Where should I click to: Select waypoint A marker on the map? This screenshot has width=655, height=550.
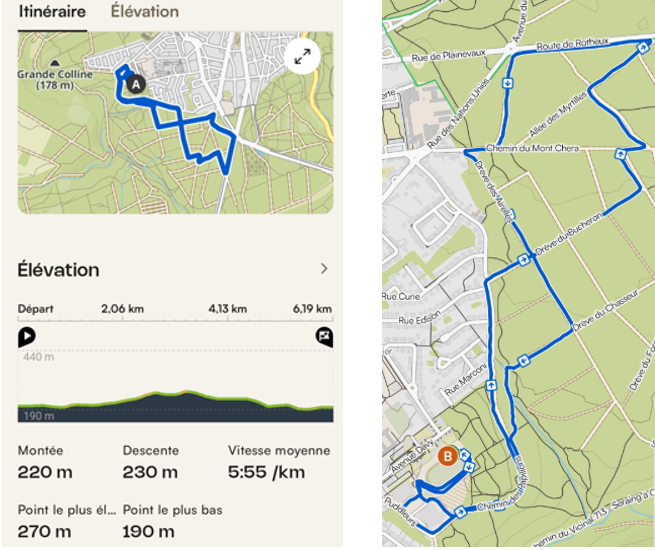(137, 85)
